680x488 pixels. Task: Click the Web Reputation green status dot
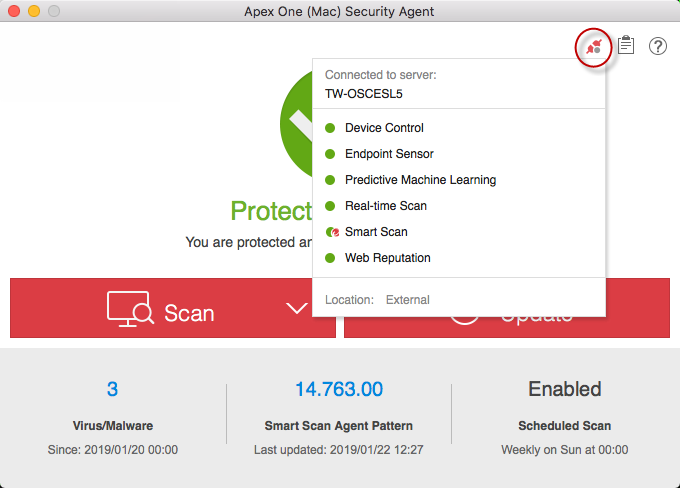coord(330,258)
